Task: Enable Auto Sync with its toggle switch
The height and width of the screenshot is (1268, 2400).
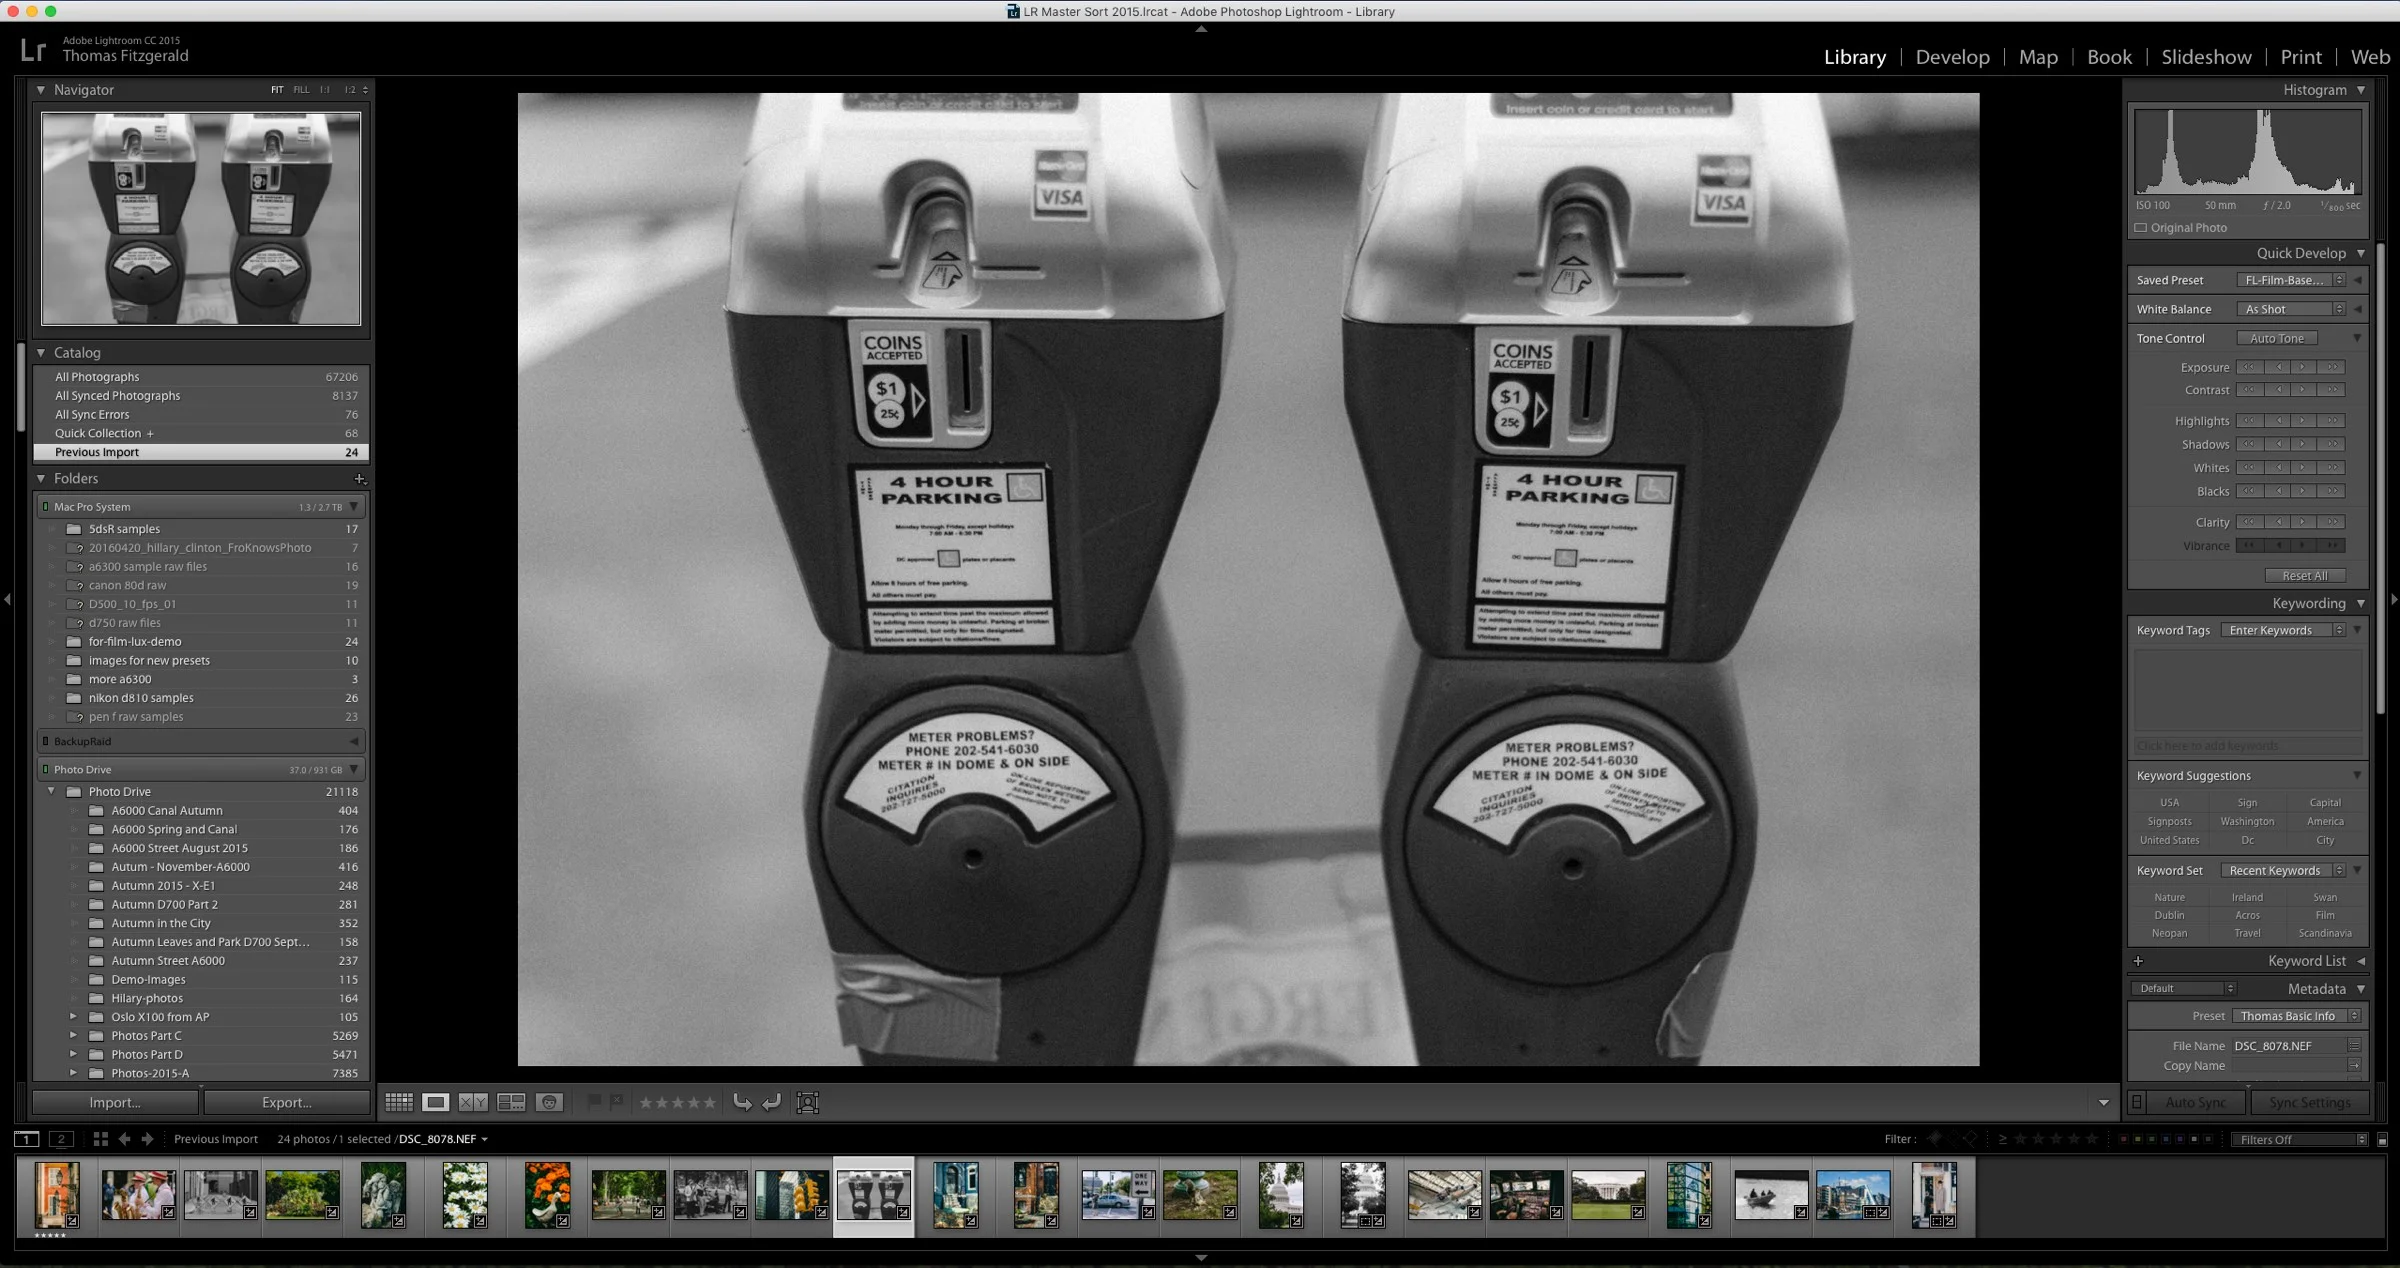Action: point(2138,1101)
